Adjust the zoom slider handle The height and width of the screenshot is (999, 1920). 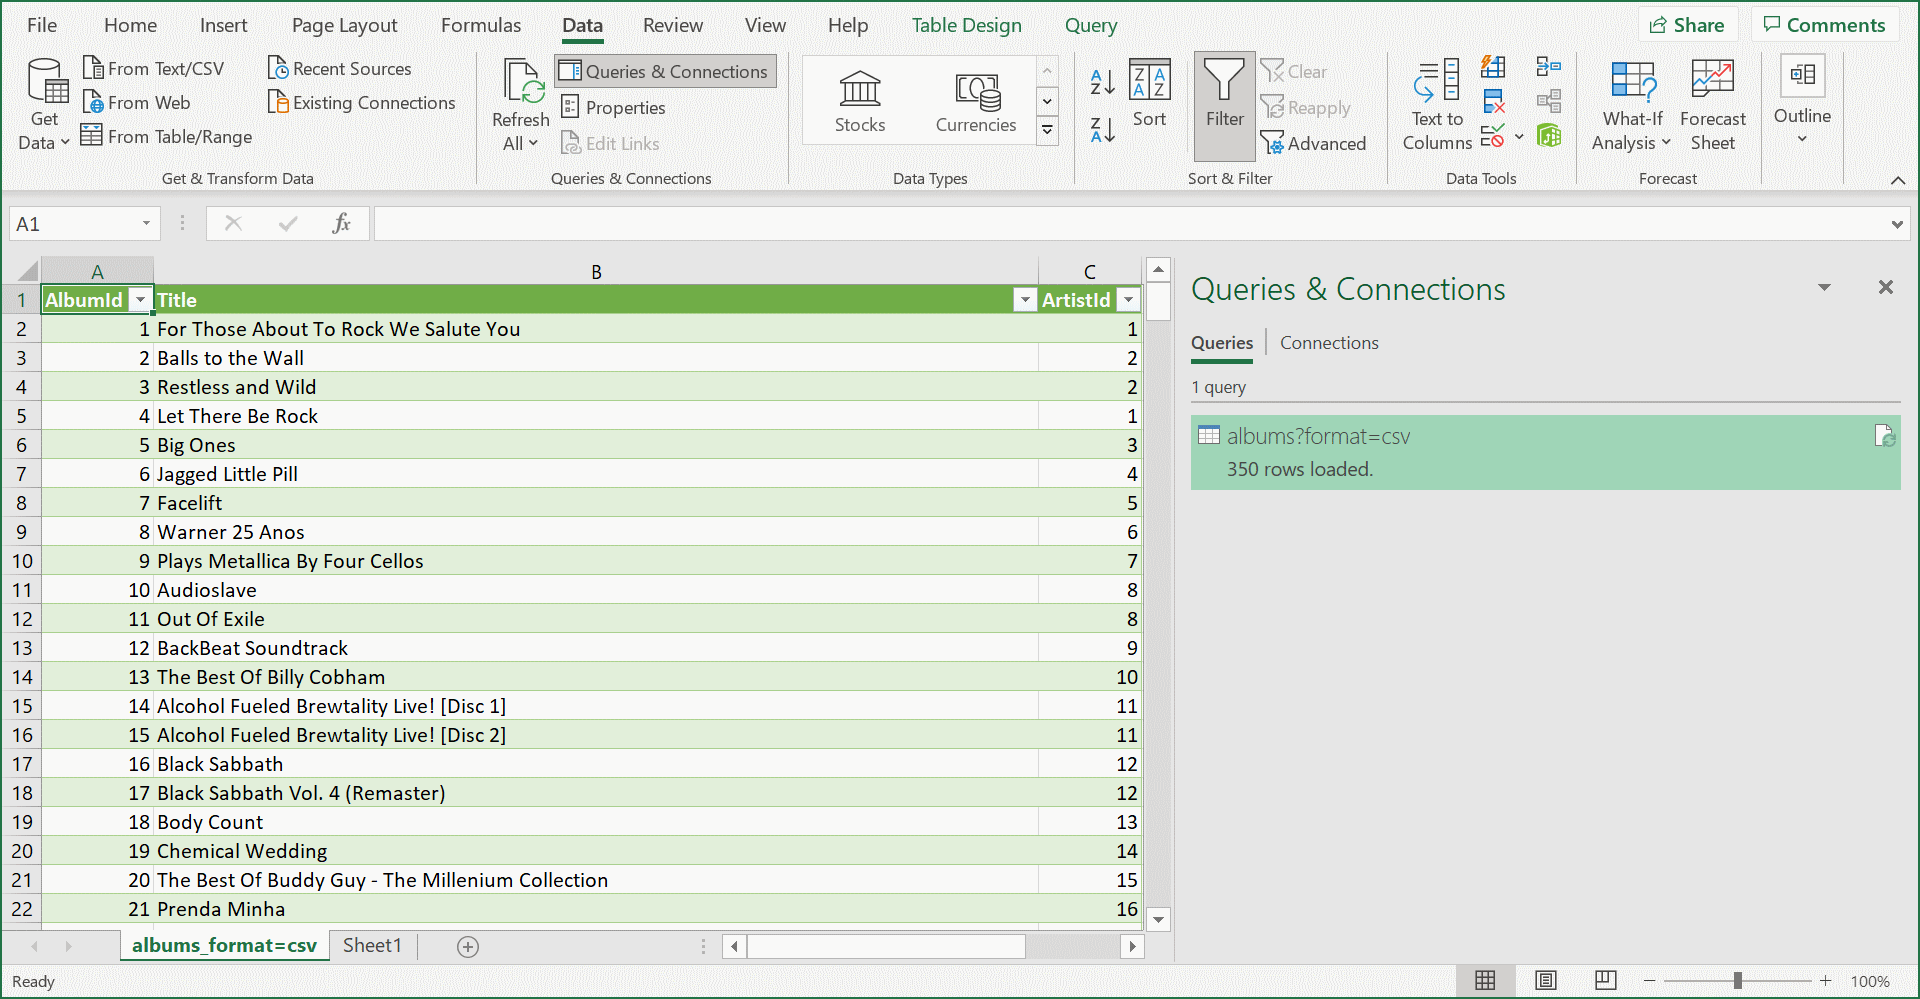point(1738,981)
